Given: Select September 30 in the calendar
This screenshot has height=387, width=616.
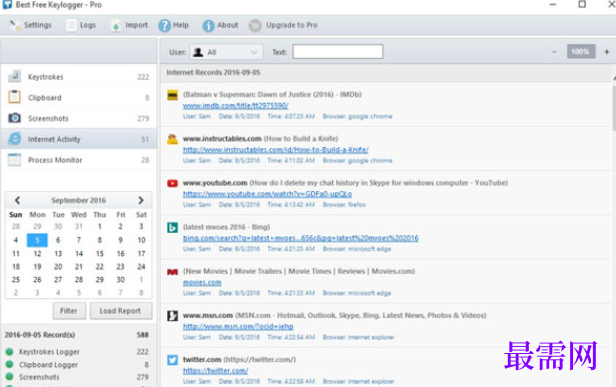Looking at the screenshot, I should [x=120, y=279].
